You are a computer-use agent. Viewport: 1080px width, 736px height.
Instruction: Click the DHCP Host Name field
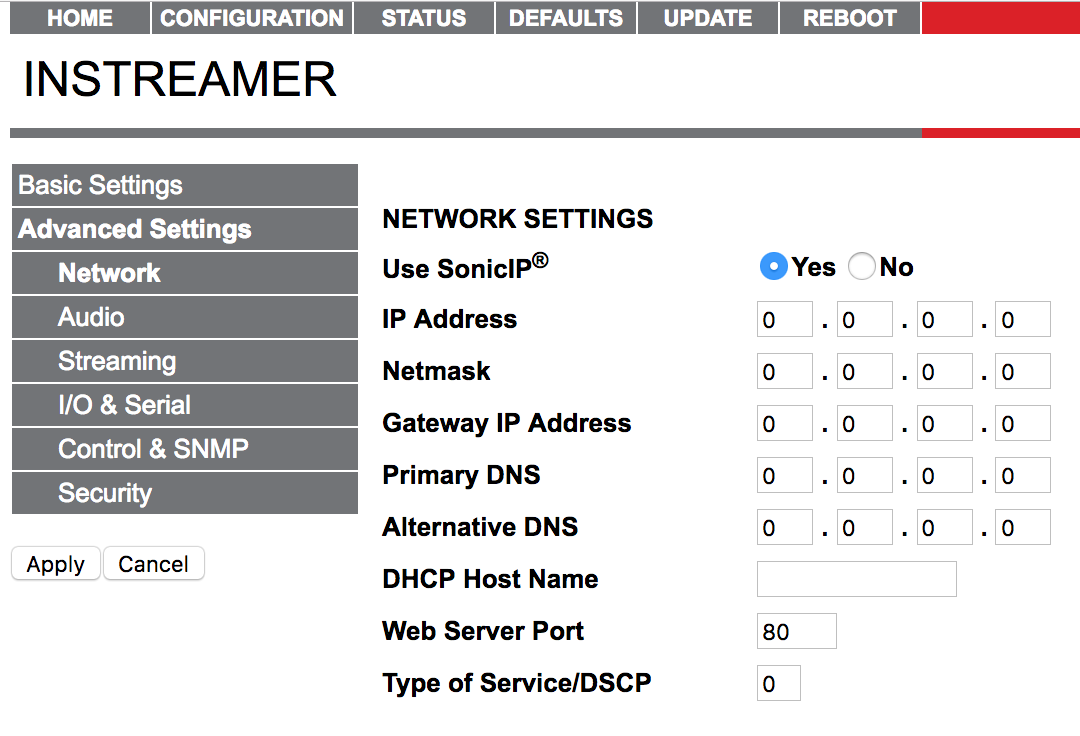click(857, 579)
